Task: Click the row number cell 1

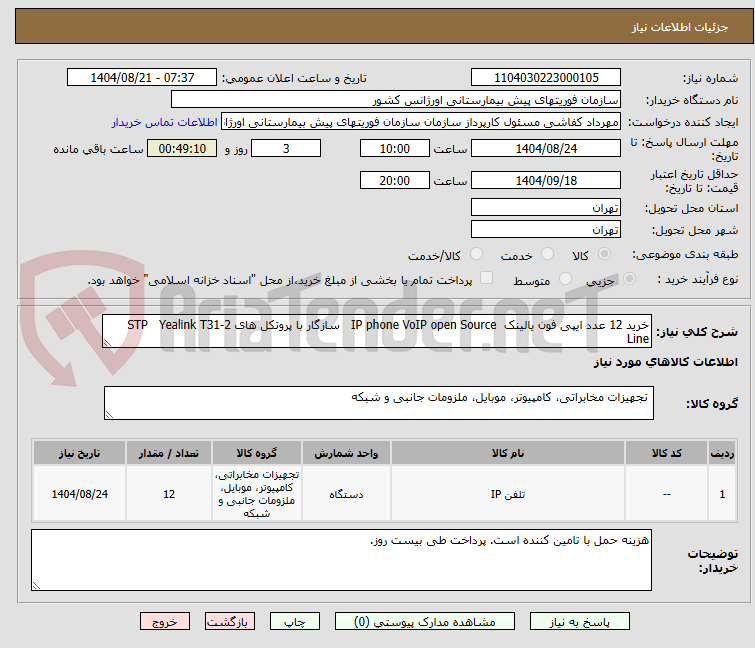Action: pos(722,494)
